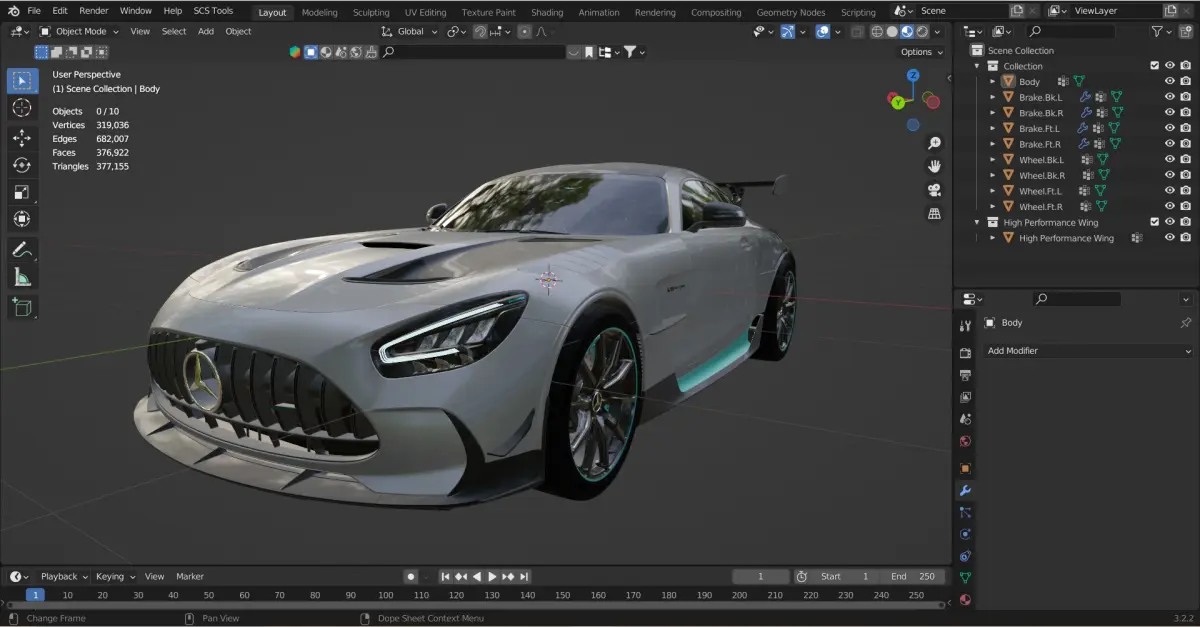
Task: Open the Options dropdown in the viewport
Action: (920, 52)
